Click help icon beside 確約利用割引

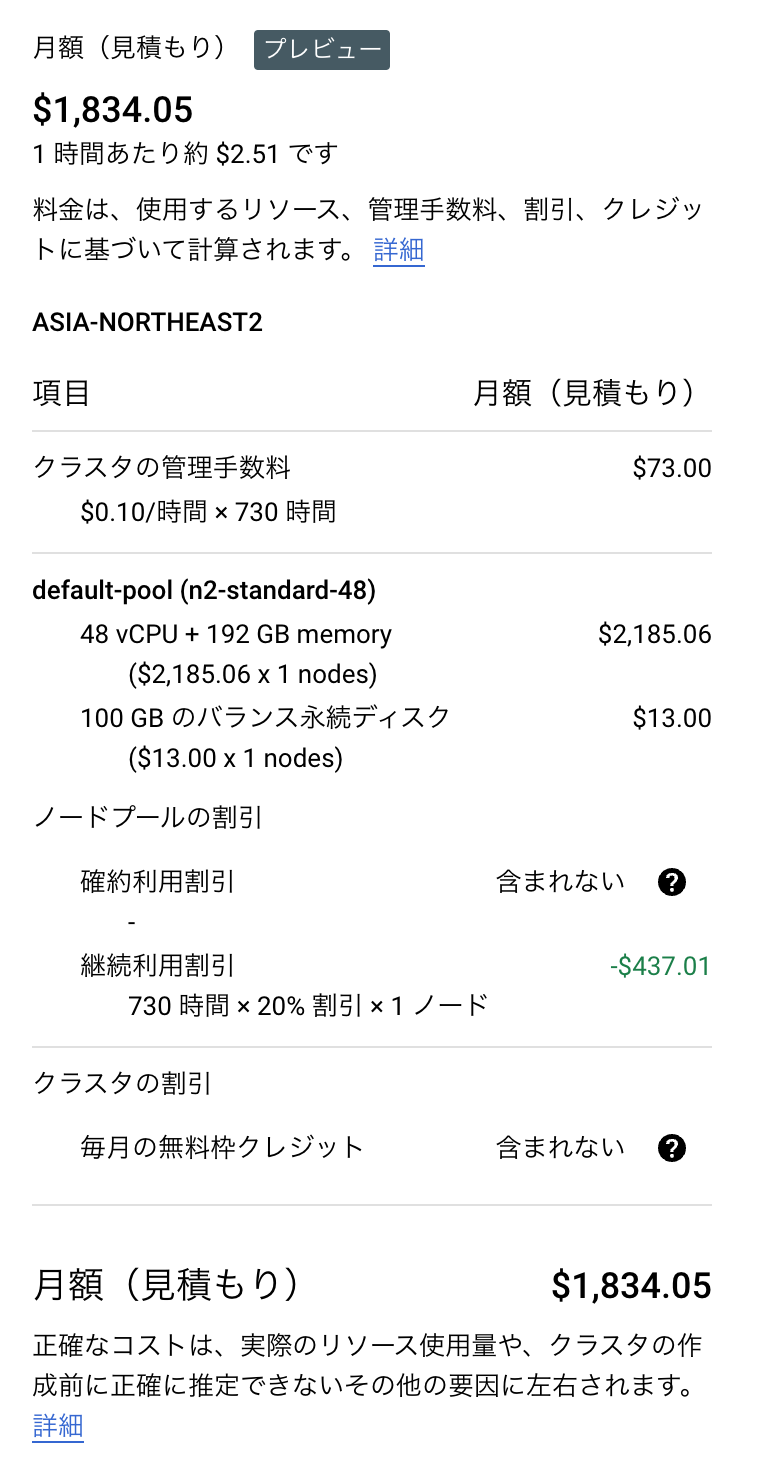[x=672, y=882]
